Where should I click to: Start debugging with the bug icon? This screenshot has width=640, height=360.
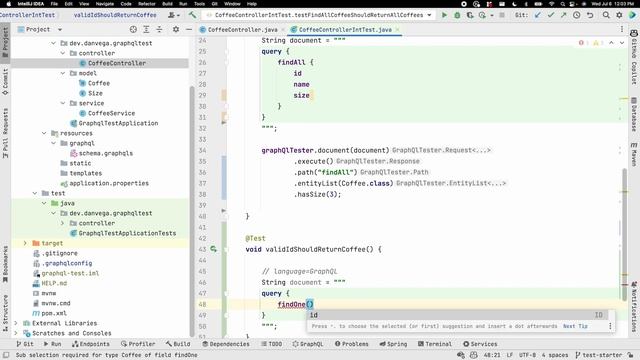pos(457,15)
